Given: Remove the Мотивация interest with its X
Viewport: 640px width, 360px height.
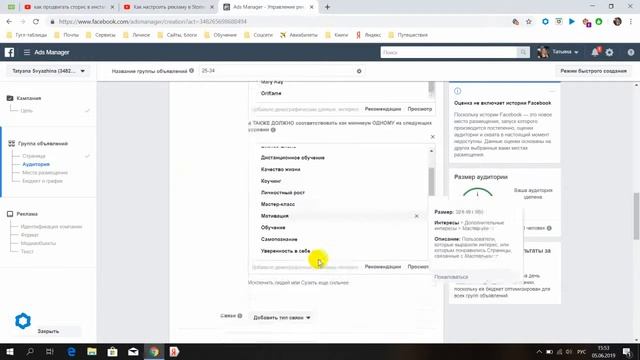Looking at the screenshot, I should [416, 216].
